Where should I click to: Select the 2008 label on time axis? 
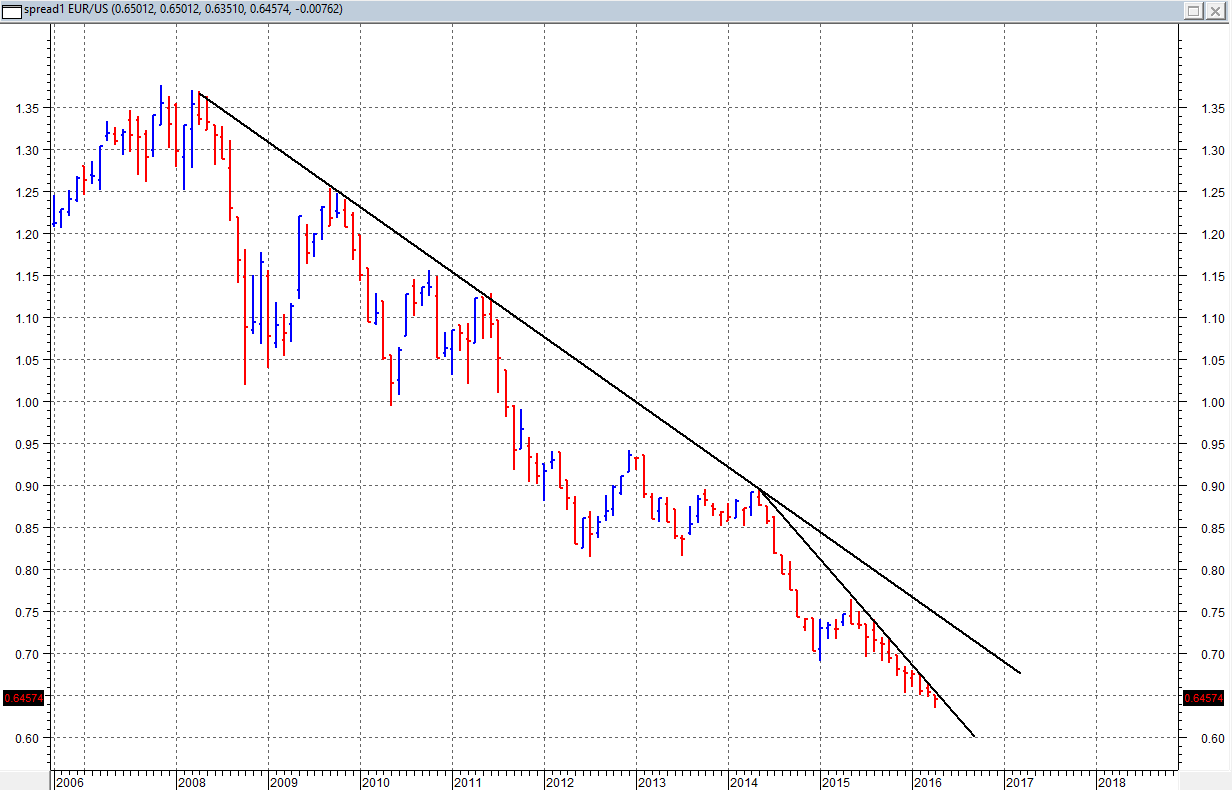(192, 781)
